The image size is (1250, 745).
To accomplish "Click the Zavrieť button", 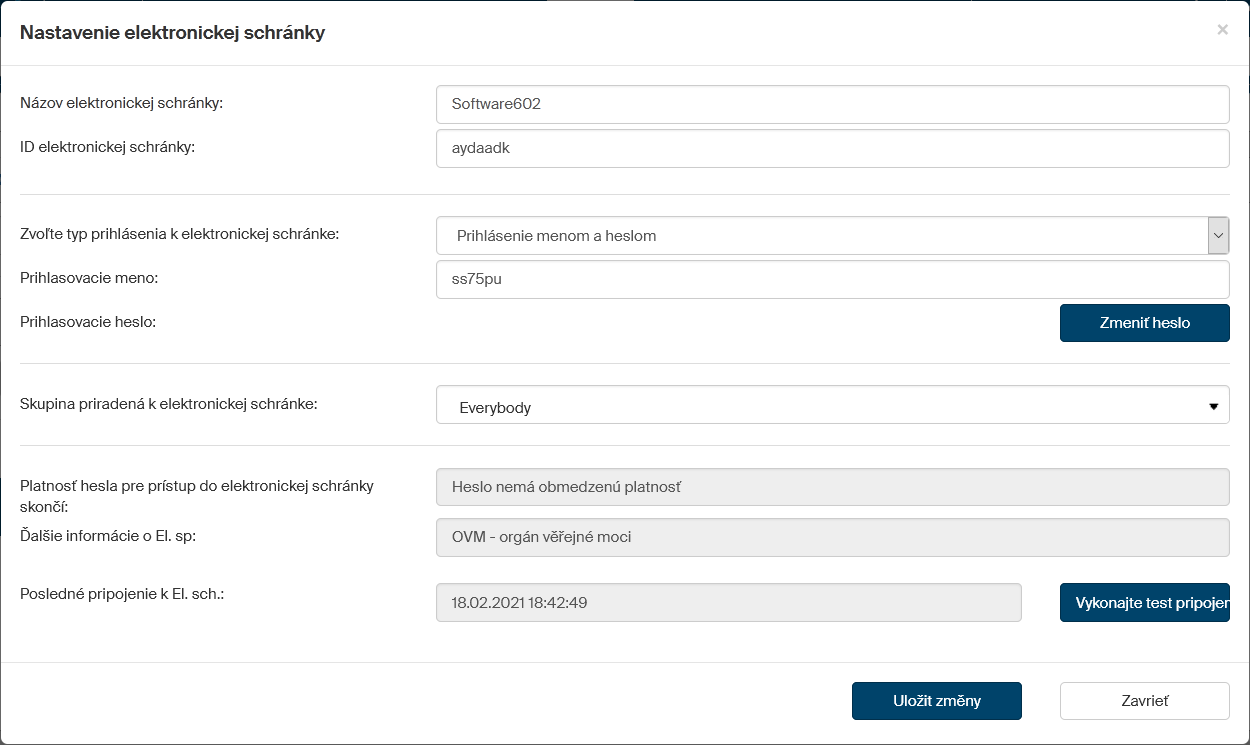I will click(1144, 701).
